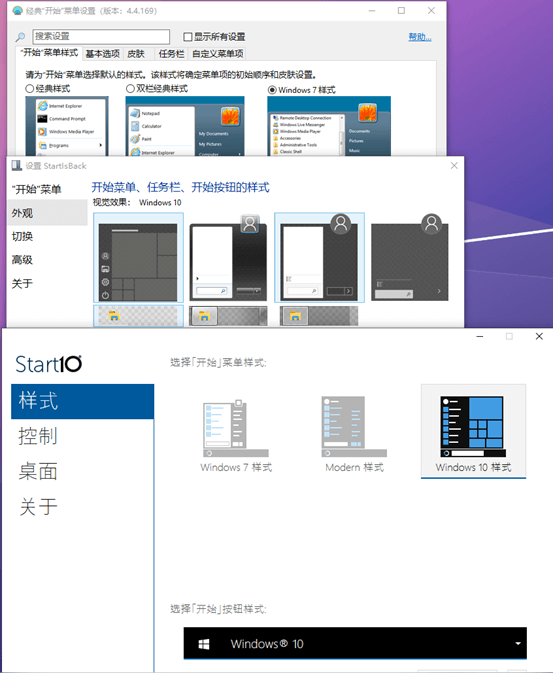Viewport: 553px width, 673px height.
Task: Open the 关于 section in StartIsBack
Action: click(47, 283)
